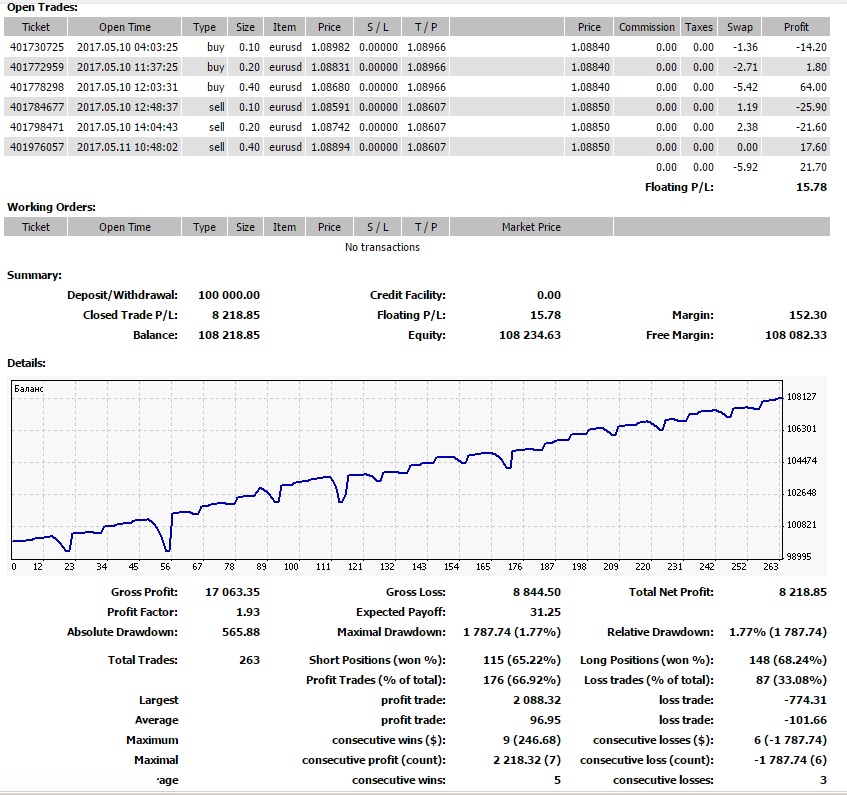
Task: Click the Profit Factor value 1.93
Action: click(x=247, y=612)
